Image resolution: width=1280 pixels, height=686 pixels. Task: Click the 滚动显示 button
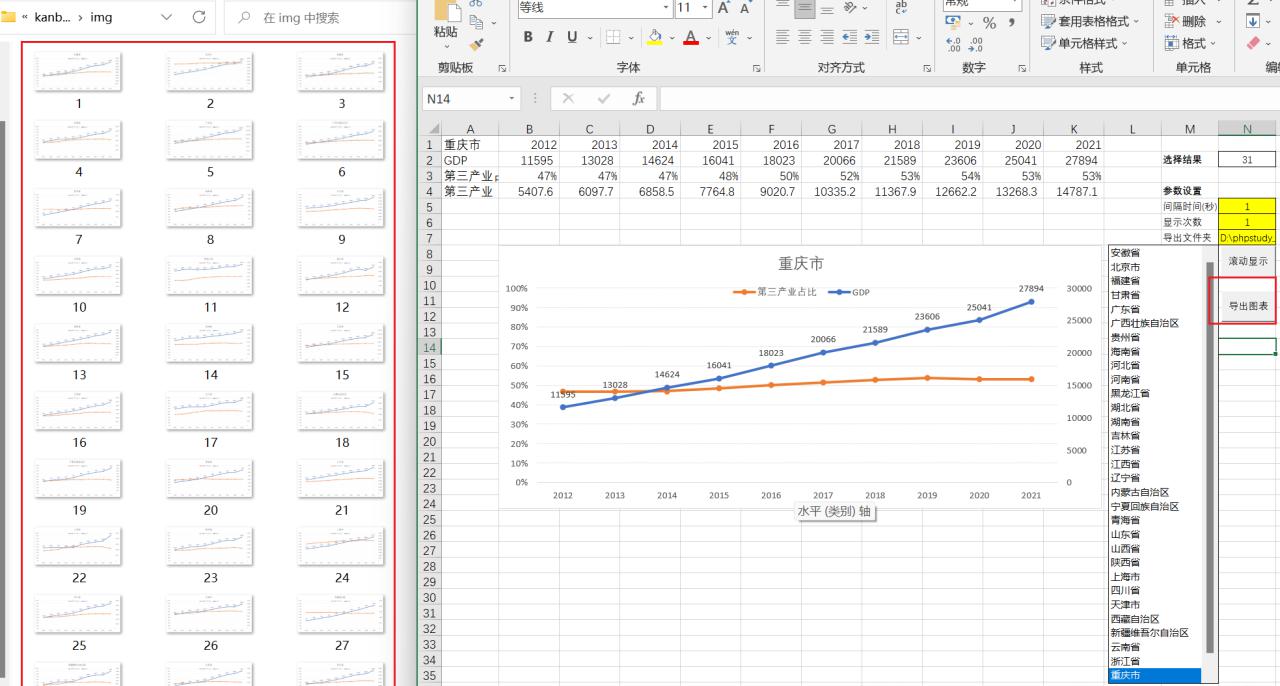(x=1248, y=261)
